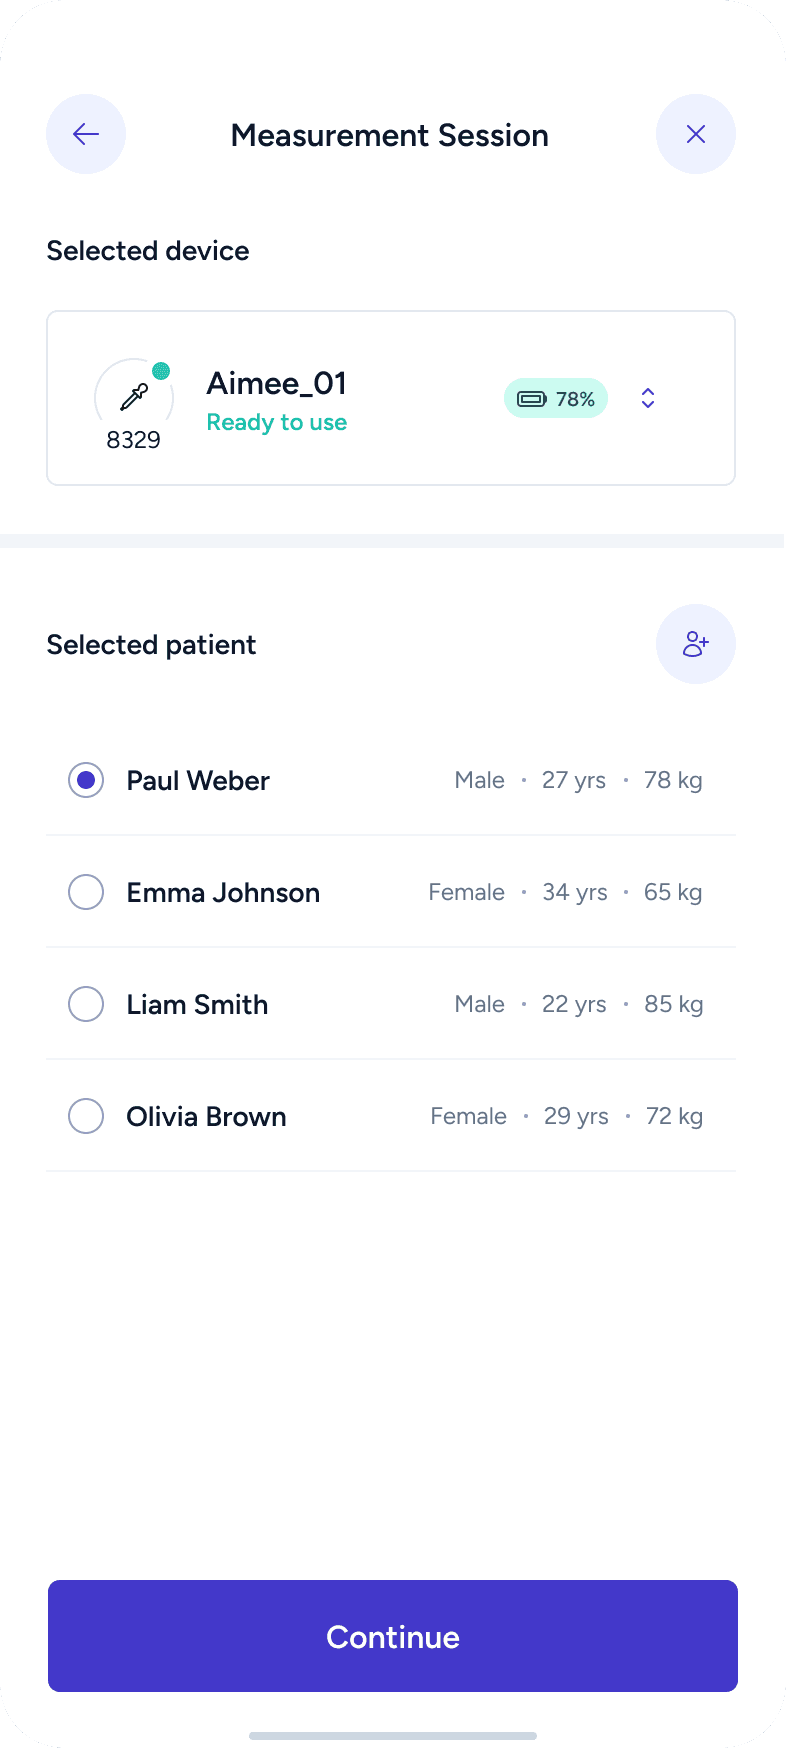
Task: Click the add new patient icon
Action: click(696, 644)
